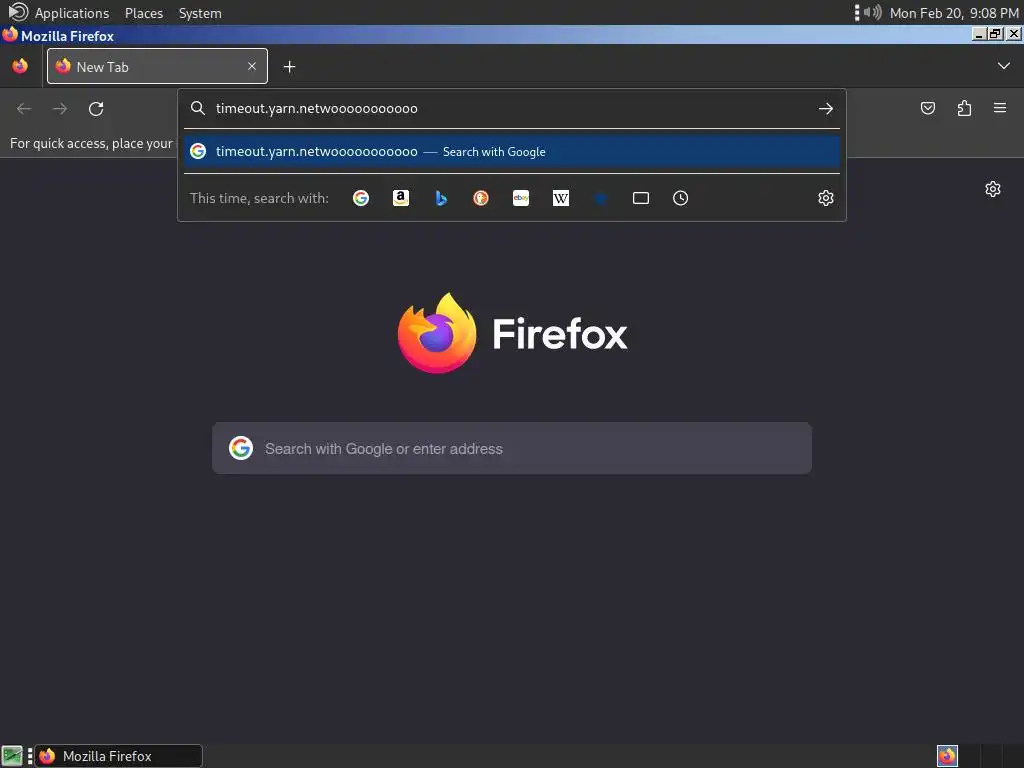Open the Extensions menu

964,108
